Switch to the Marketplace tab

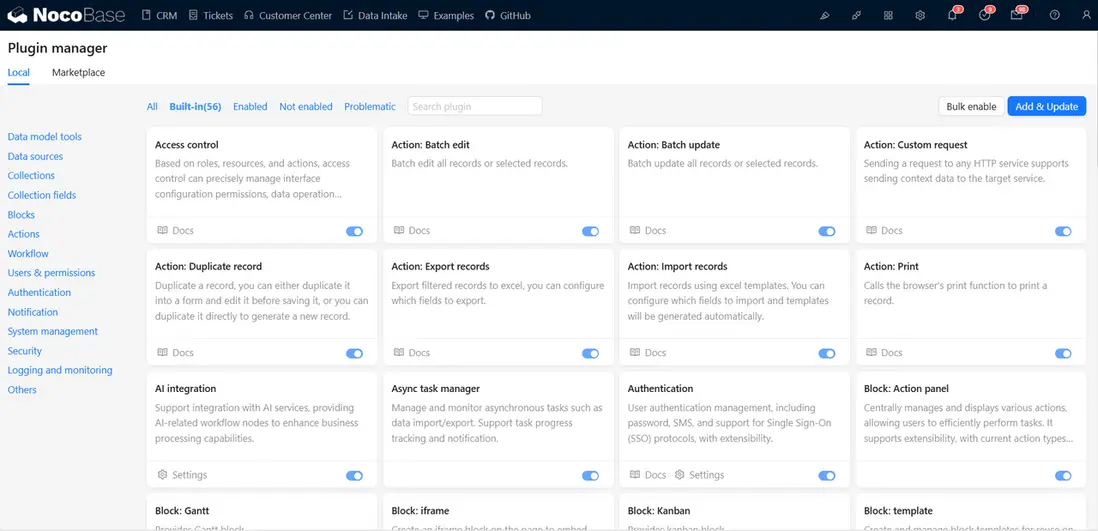(78, 72)
